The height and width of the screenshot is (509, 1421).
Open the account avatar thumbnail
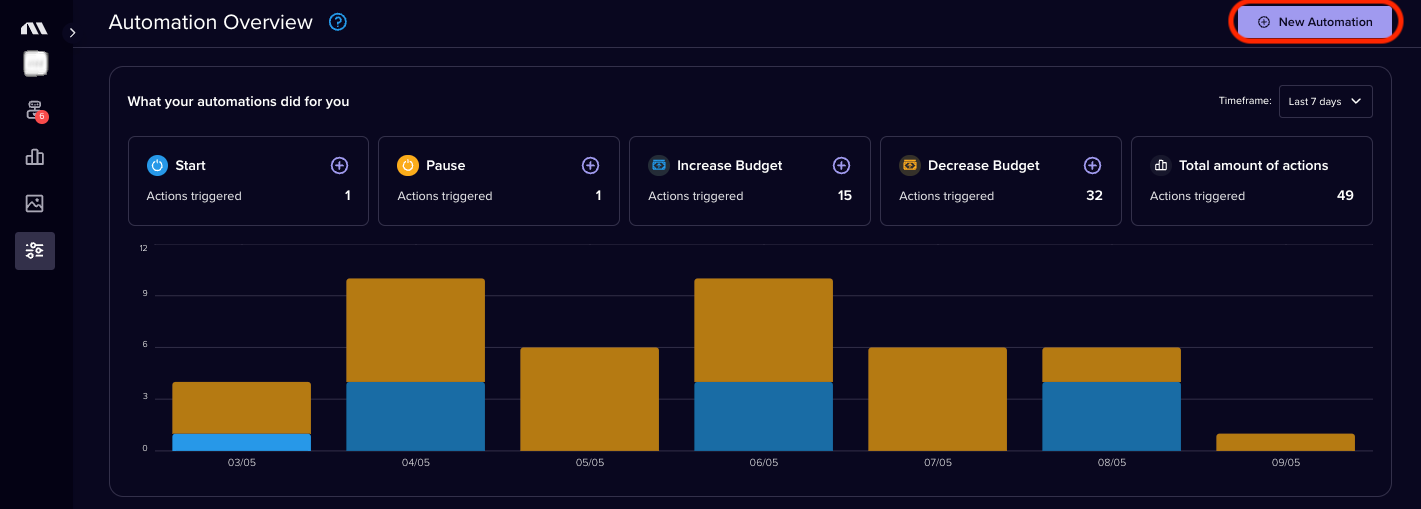tap(35, 64)
